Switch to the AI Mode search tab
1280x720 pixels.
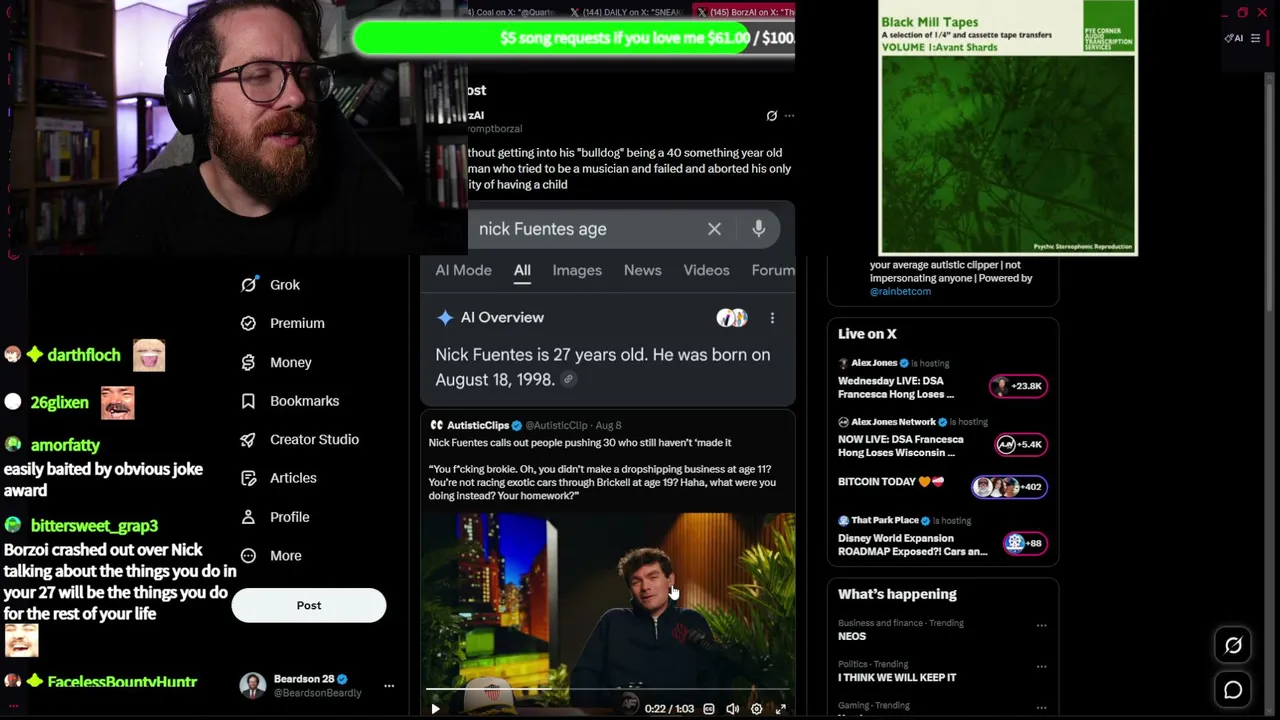point(463,270)
